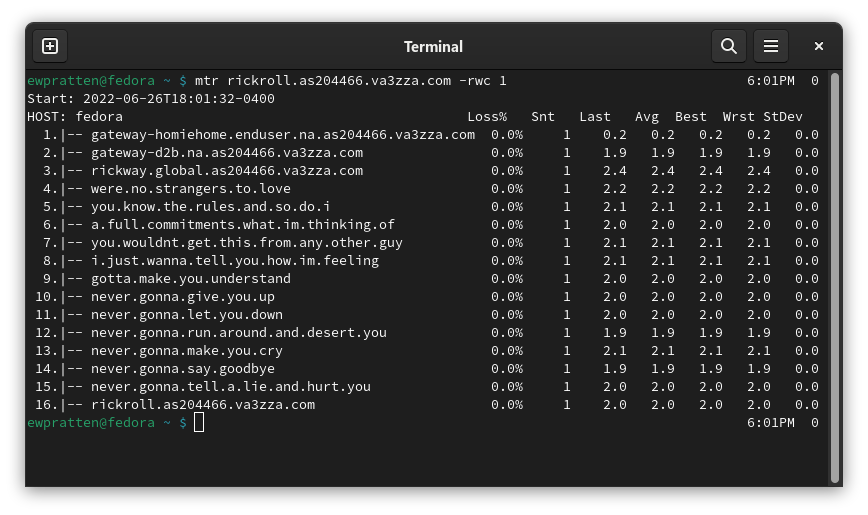Close the Terminal window
Viewport: 868px width, 515px height.
819,46
